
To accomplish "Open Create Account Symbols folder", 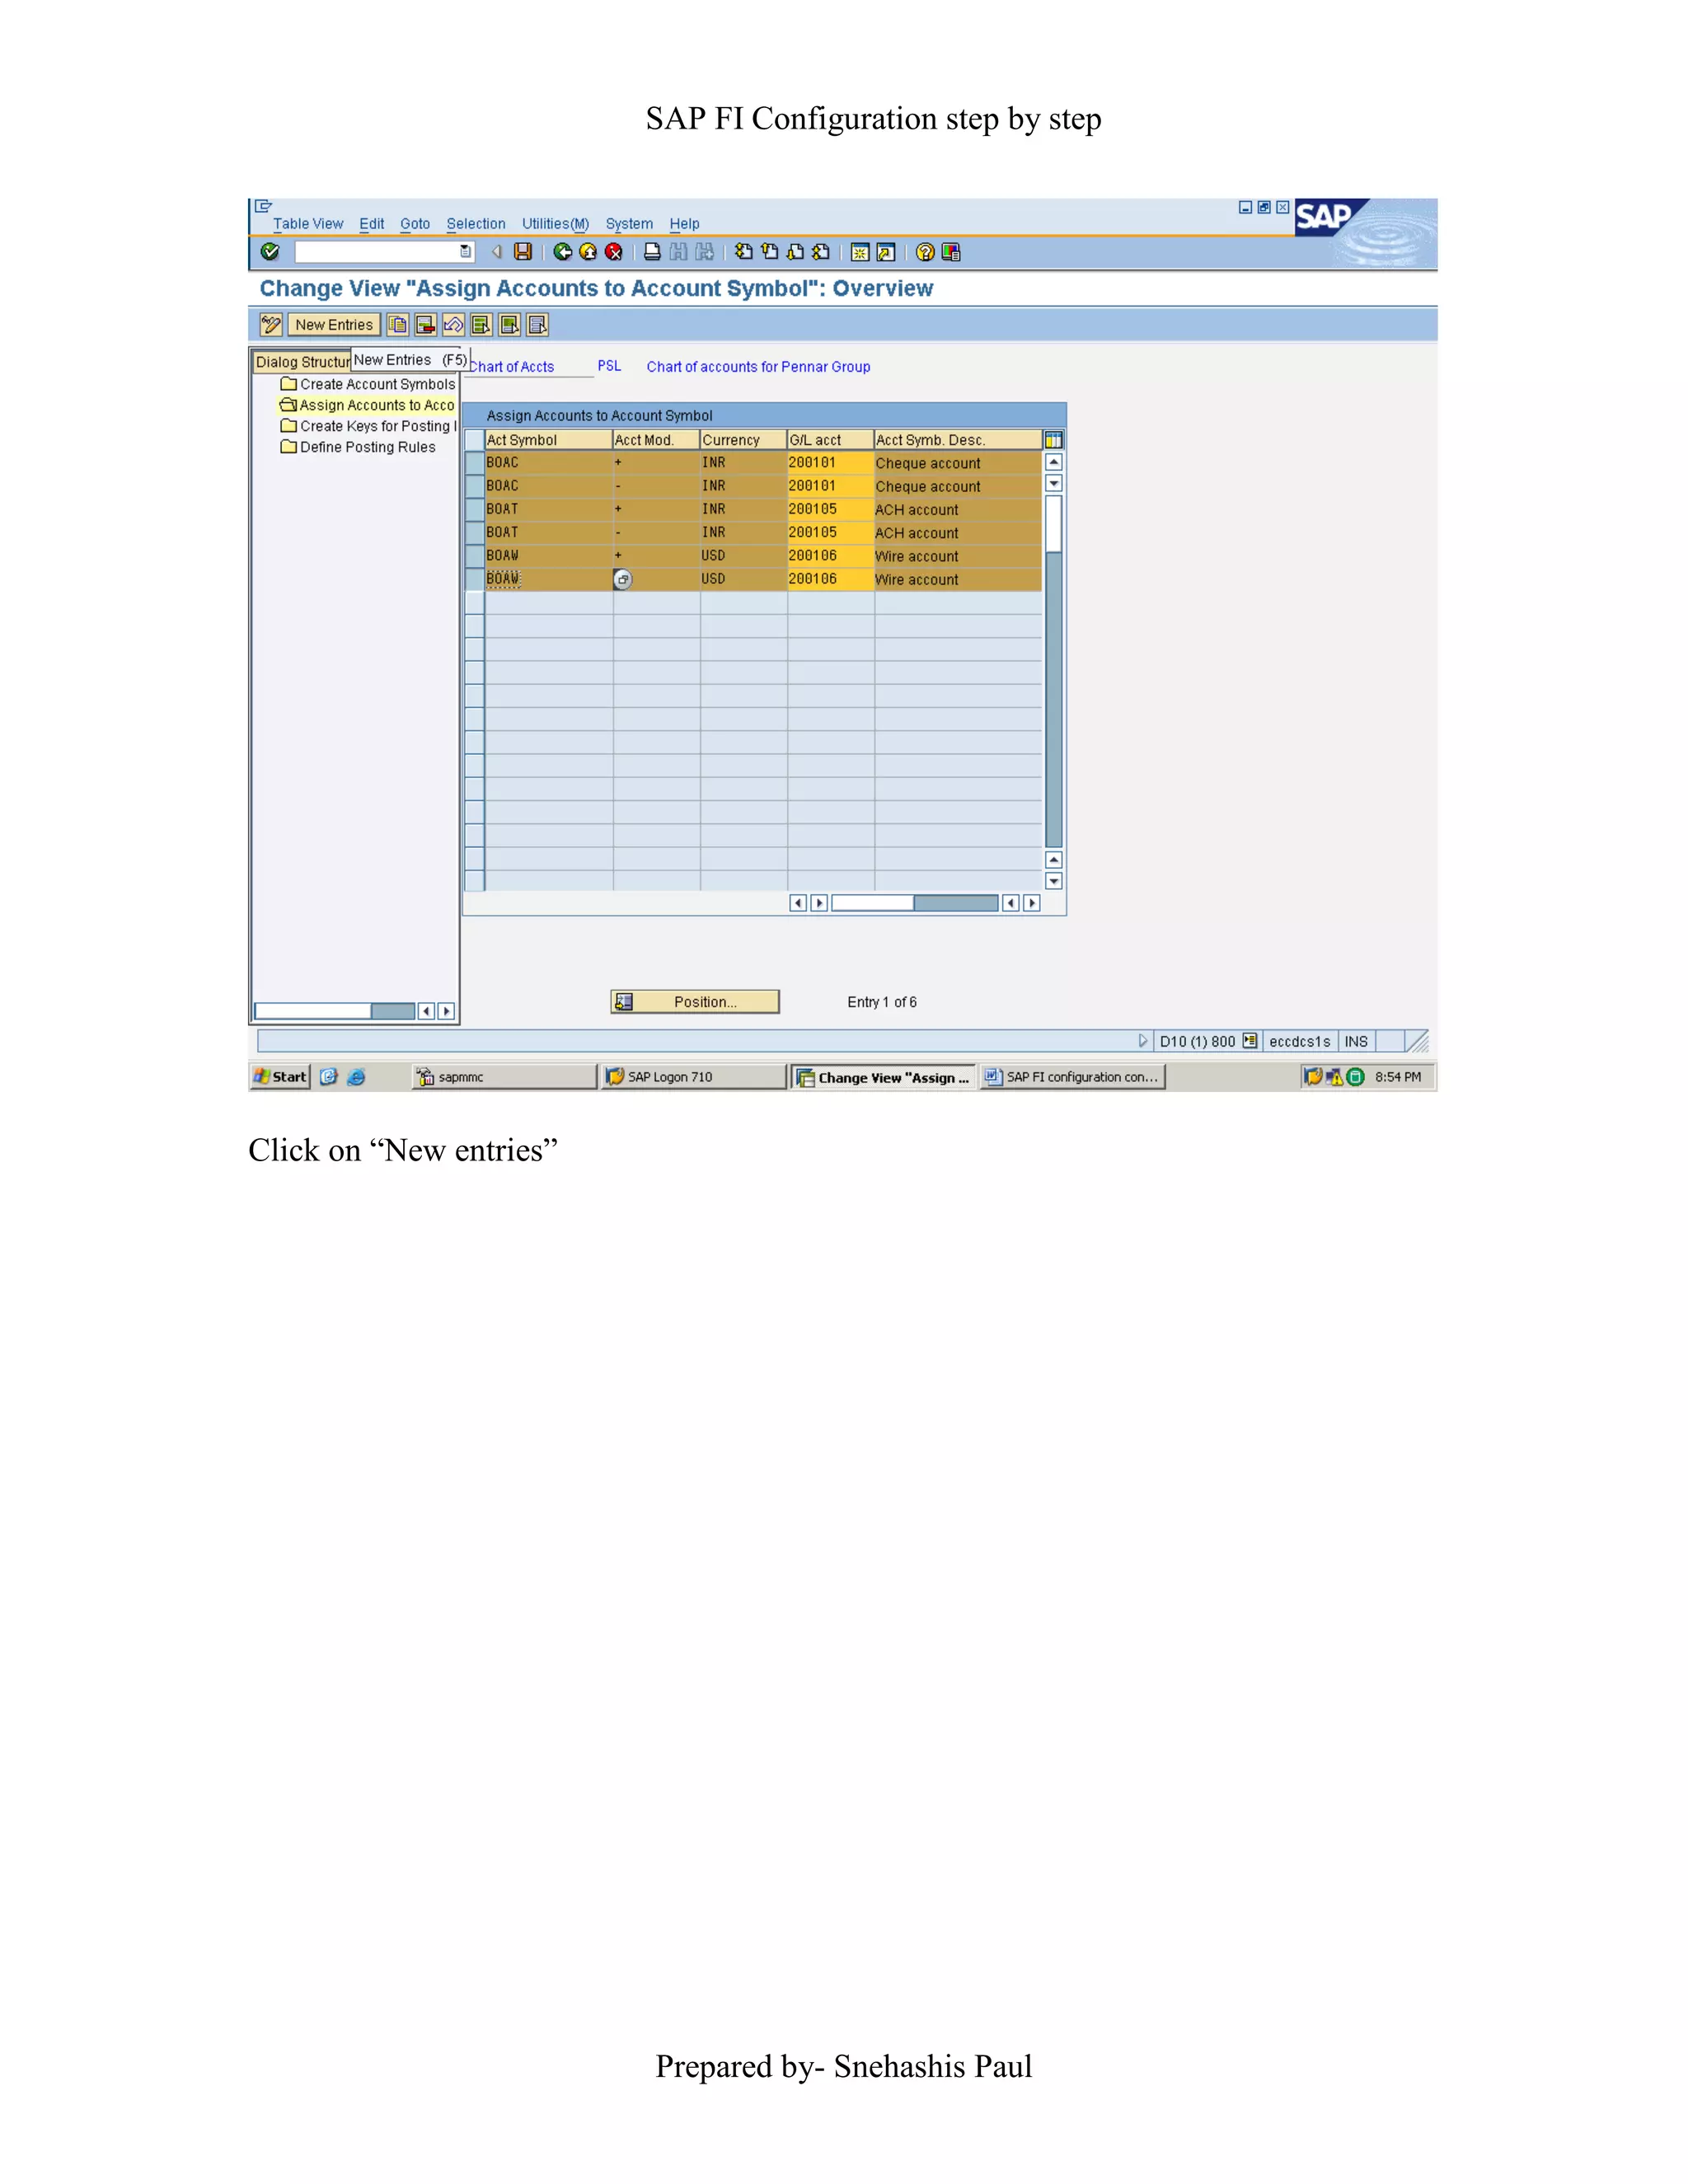I will (x=368, y=384).
